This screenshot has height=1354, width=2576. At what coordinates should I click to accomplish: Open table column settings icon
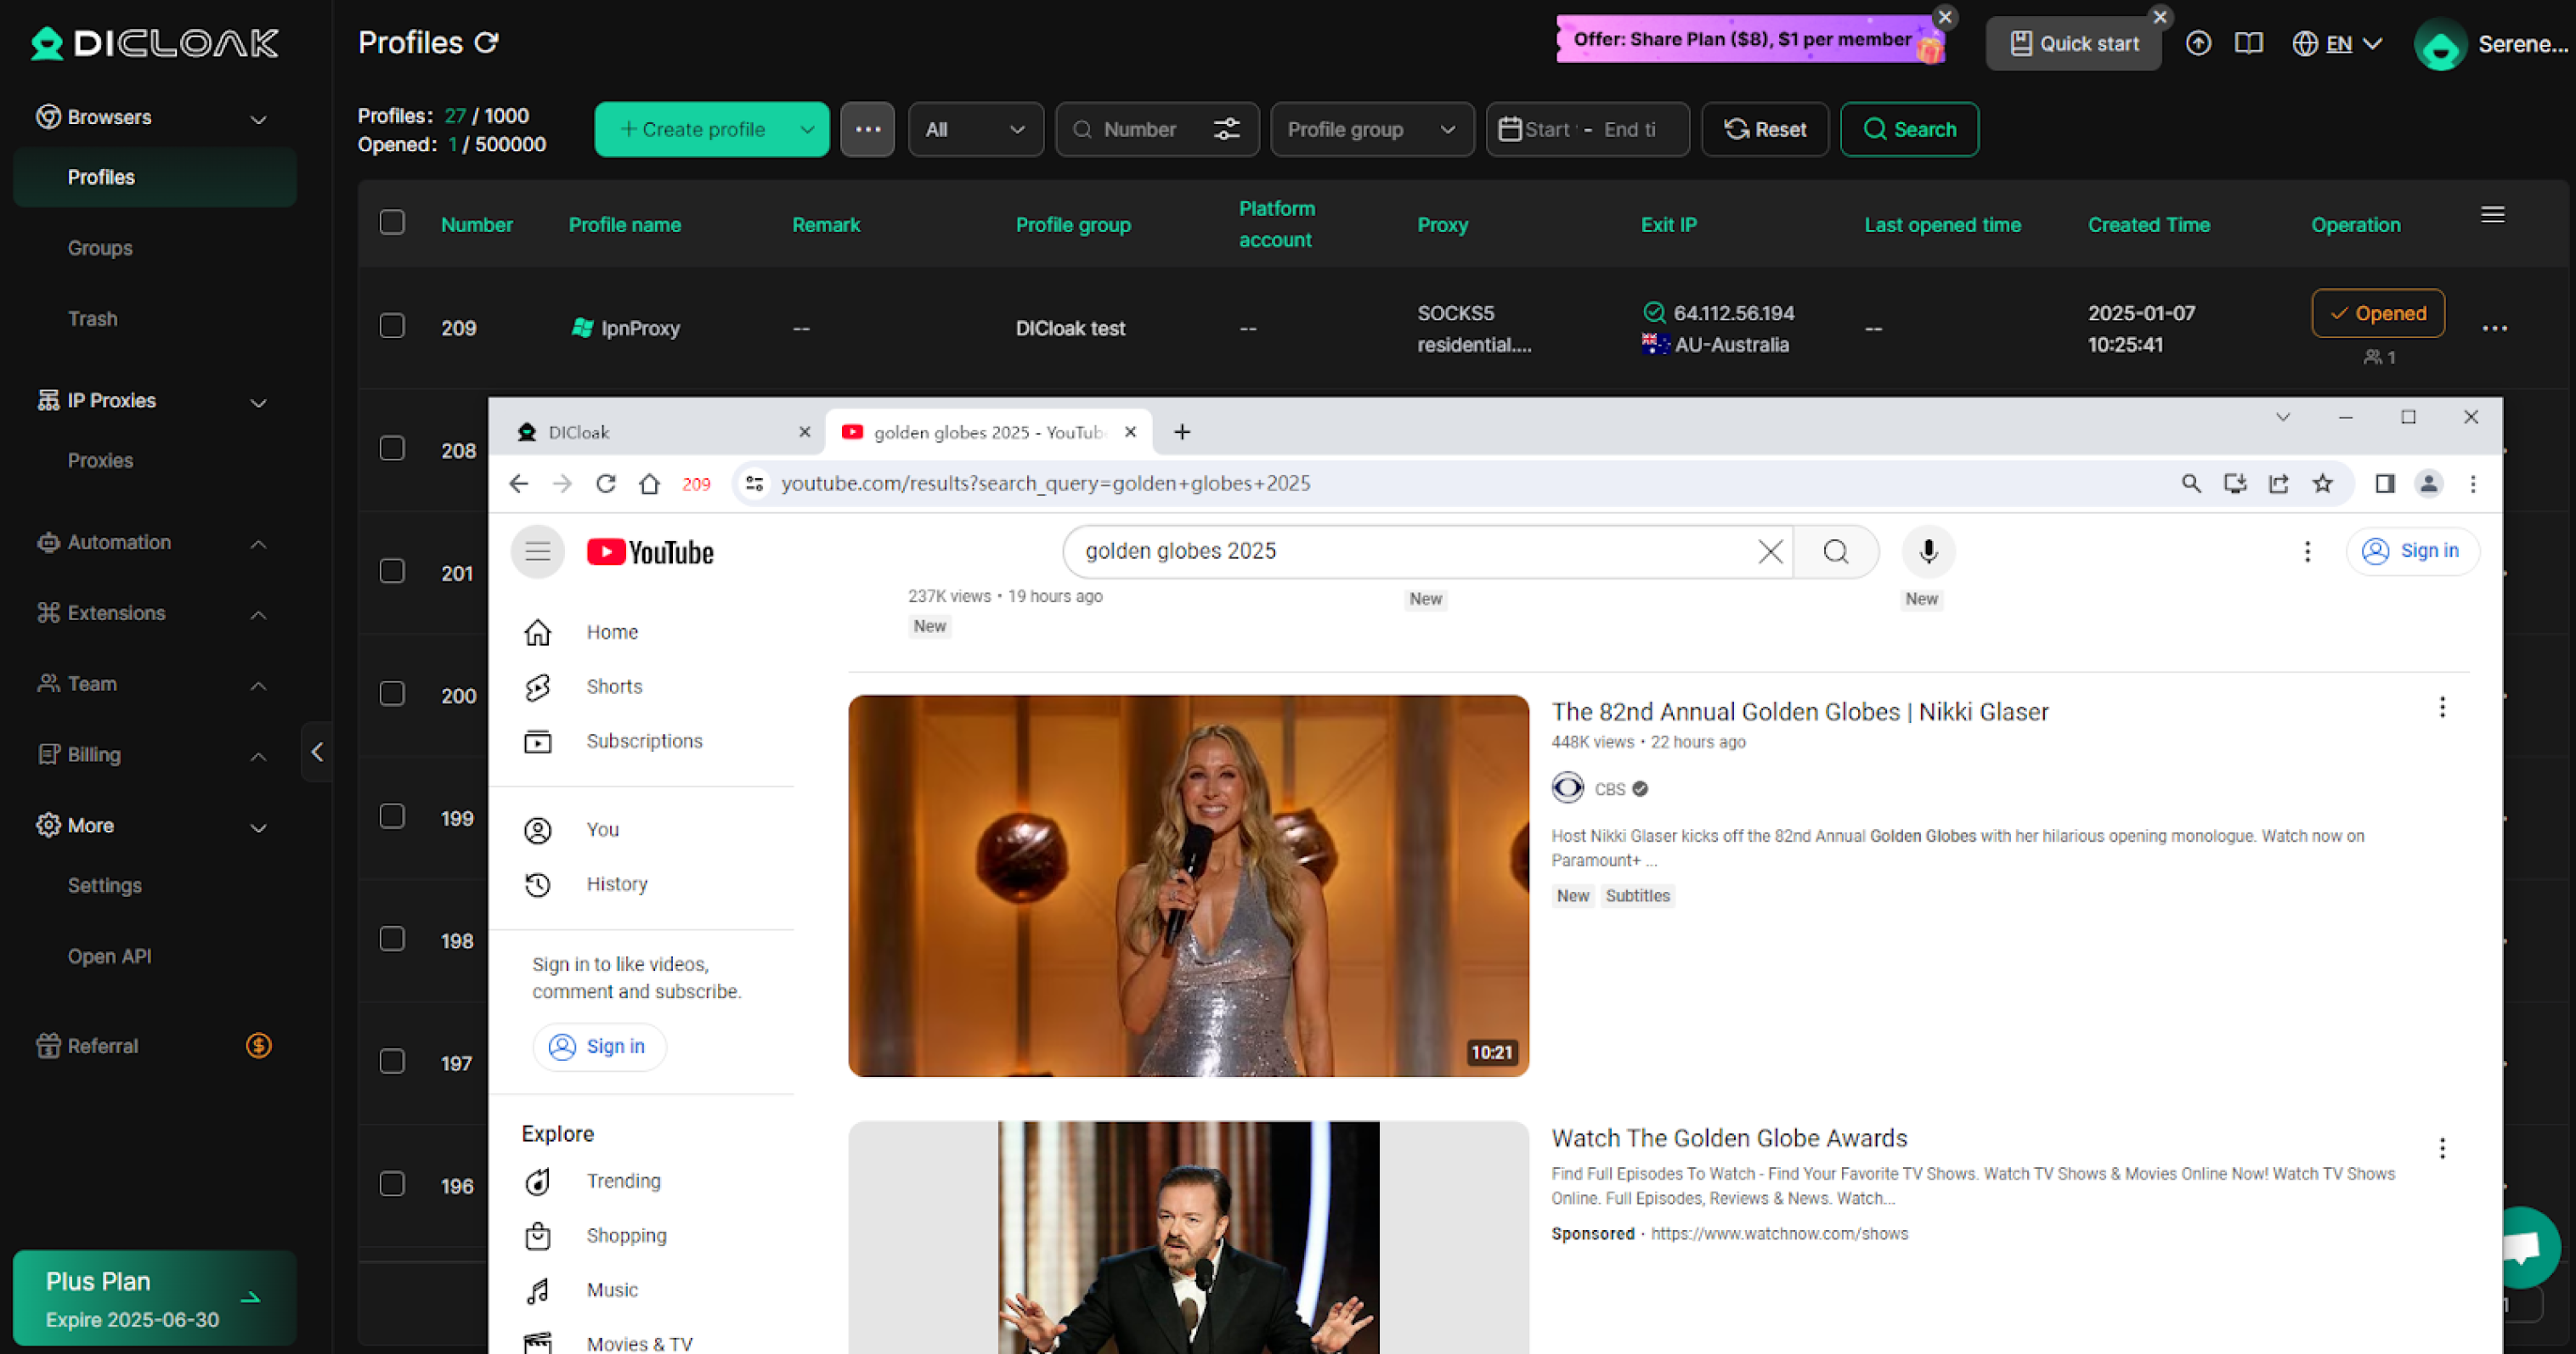2493,215
